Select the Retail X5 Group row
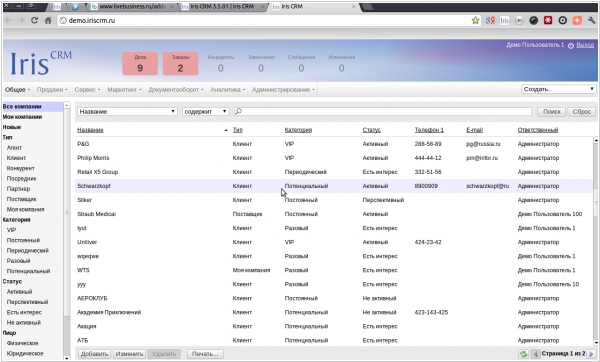This screenshot has height=362, width=600. point(333,172)
